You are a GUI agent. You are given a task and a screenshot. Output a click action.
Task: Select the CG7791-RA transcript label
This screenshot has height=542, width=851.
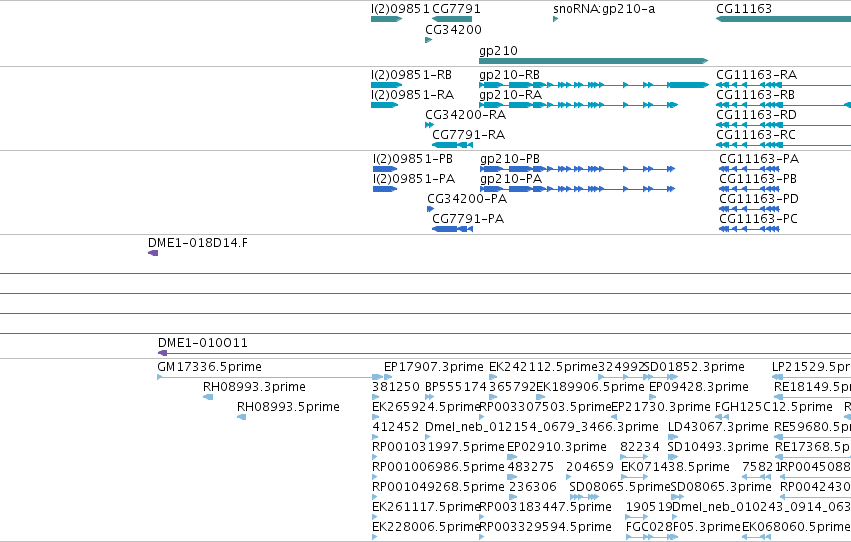click(x=468, y=135)
